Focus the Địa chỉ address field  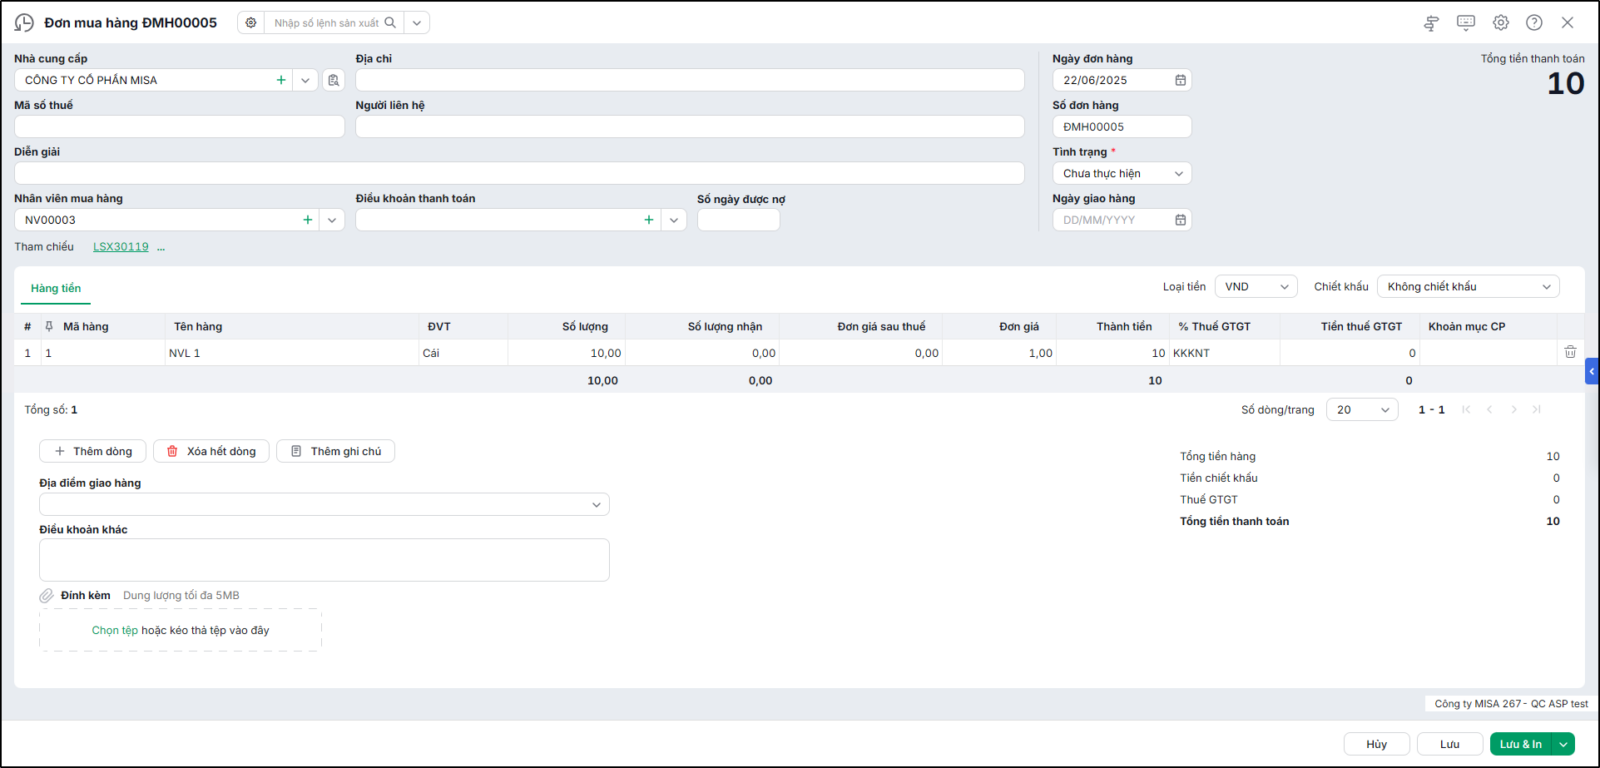point(689,80)
